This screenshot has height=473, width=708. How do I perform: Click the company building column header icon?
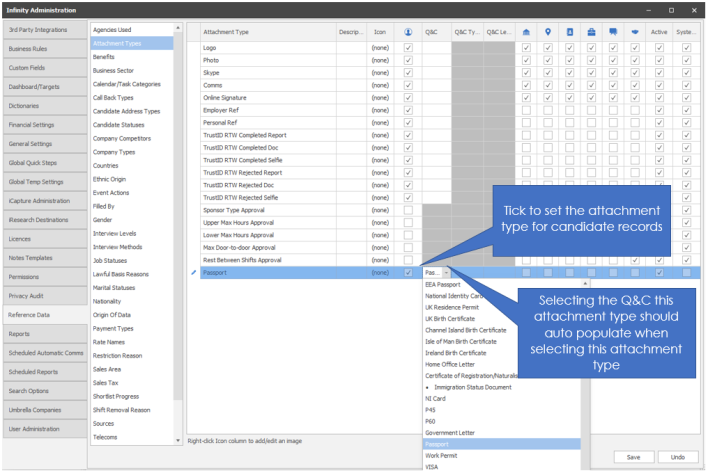click(526, 32)
